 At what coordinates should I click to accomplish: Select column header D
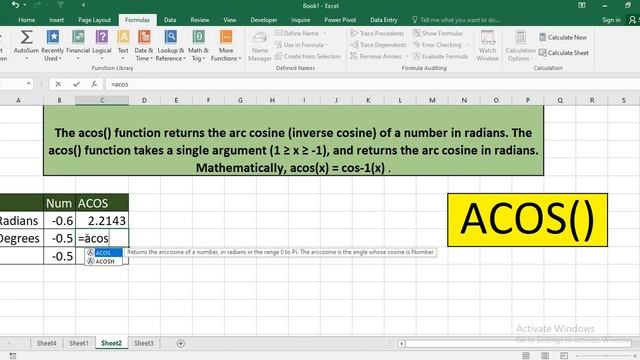pyautogui.click(x=144, y=100)
